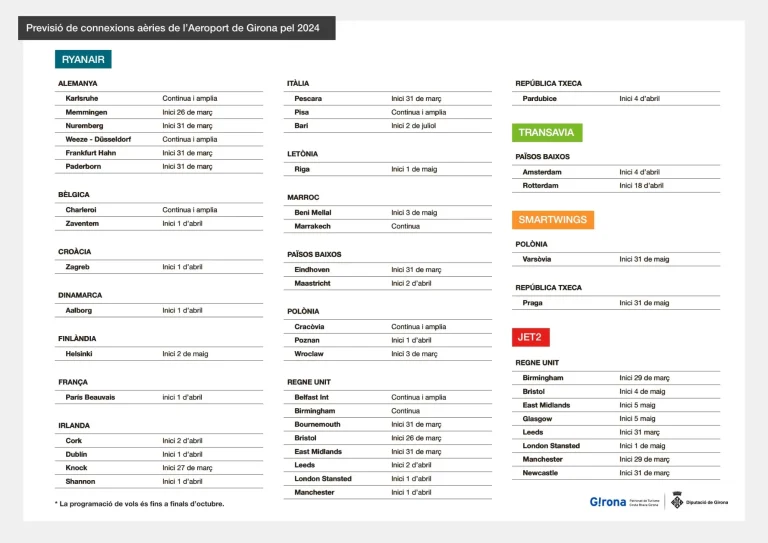Select the Nuremberg destination
Viewport: 768px width, 543px height.
(x=84, y=126)
